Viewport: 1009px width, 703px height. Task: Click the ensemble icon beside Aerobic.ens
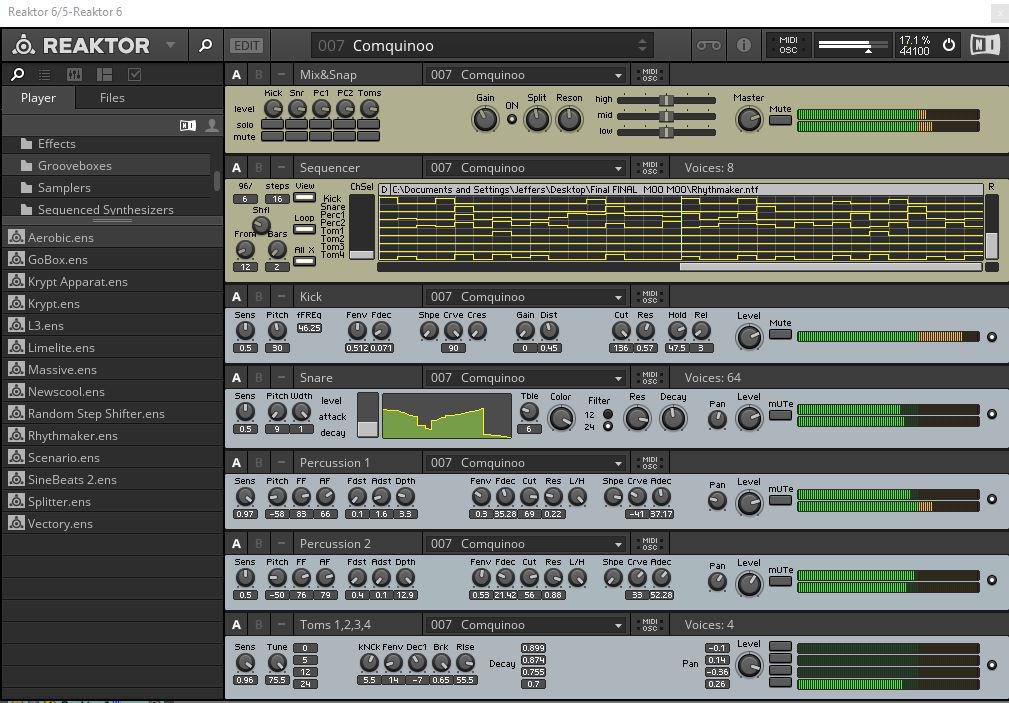(x=16, y=237)
